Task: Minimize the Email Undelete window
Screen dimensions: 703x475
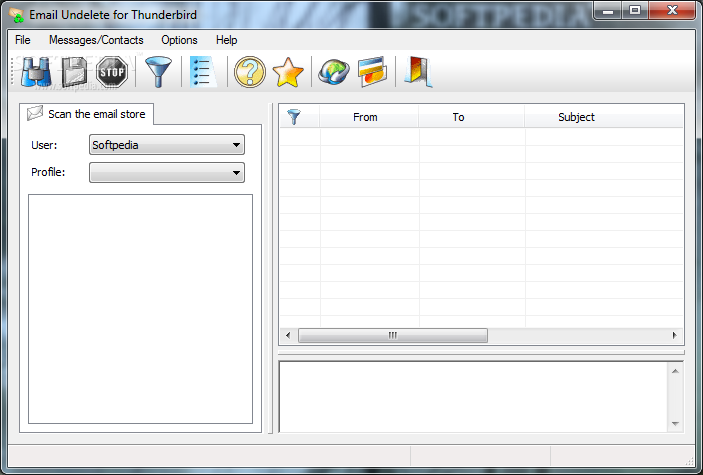Action: tap(608, 11)
